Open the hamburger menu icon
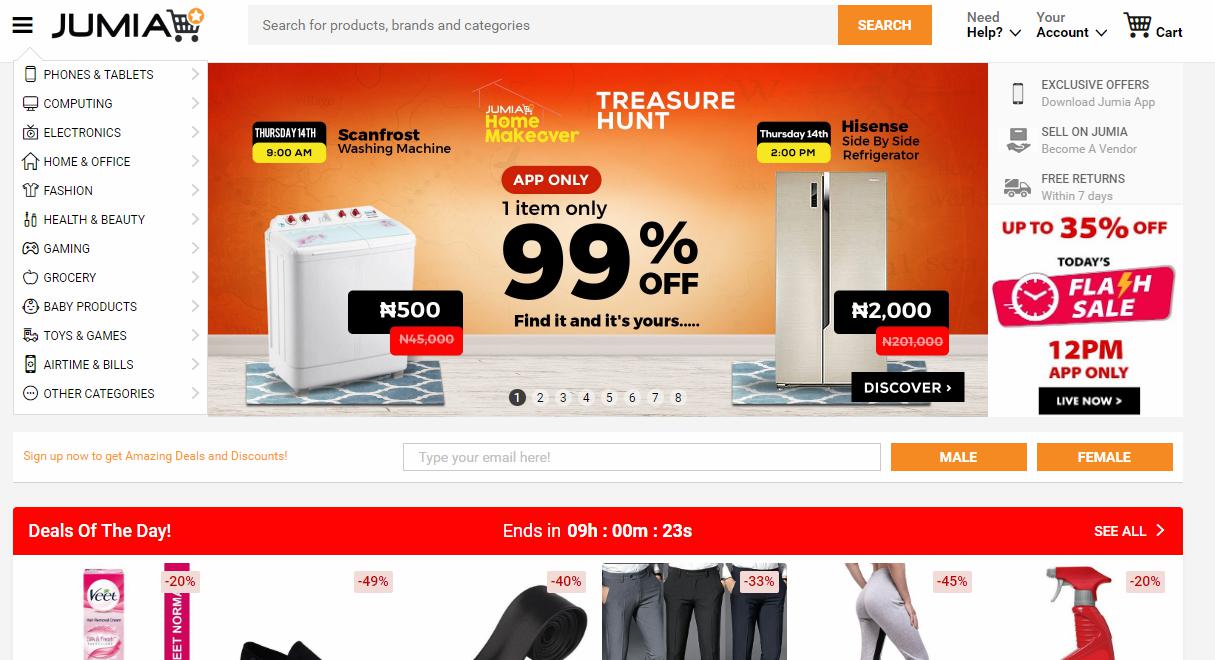The height and width of the screenshot is (660, 1215). [22, 26]
